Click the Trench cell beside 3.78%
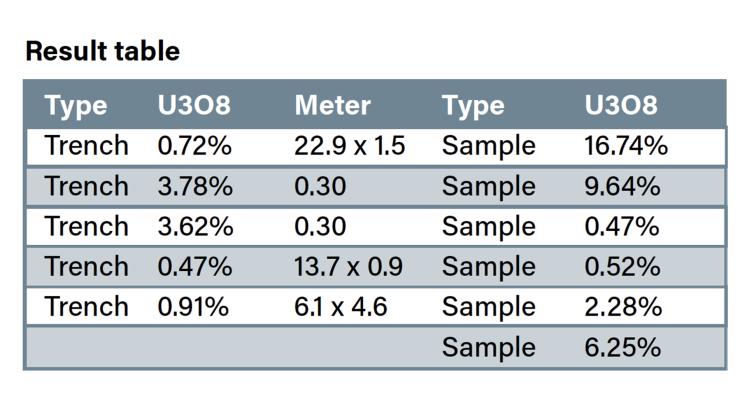Viewport: 747px width, 420px height. point(86,186)
